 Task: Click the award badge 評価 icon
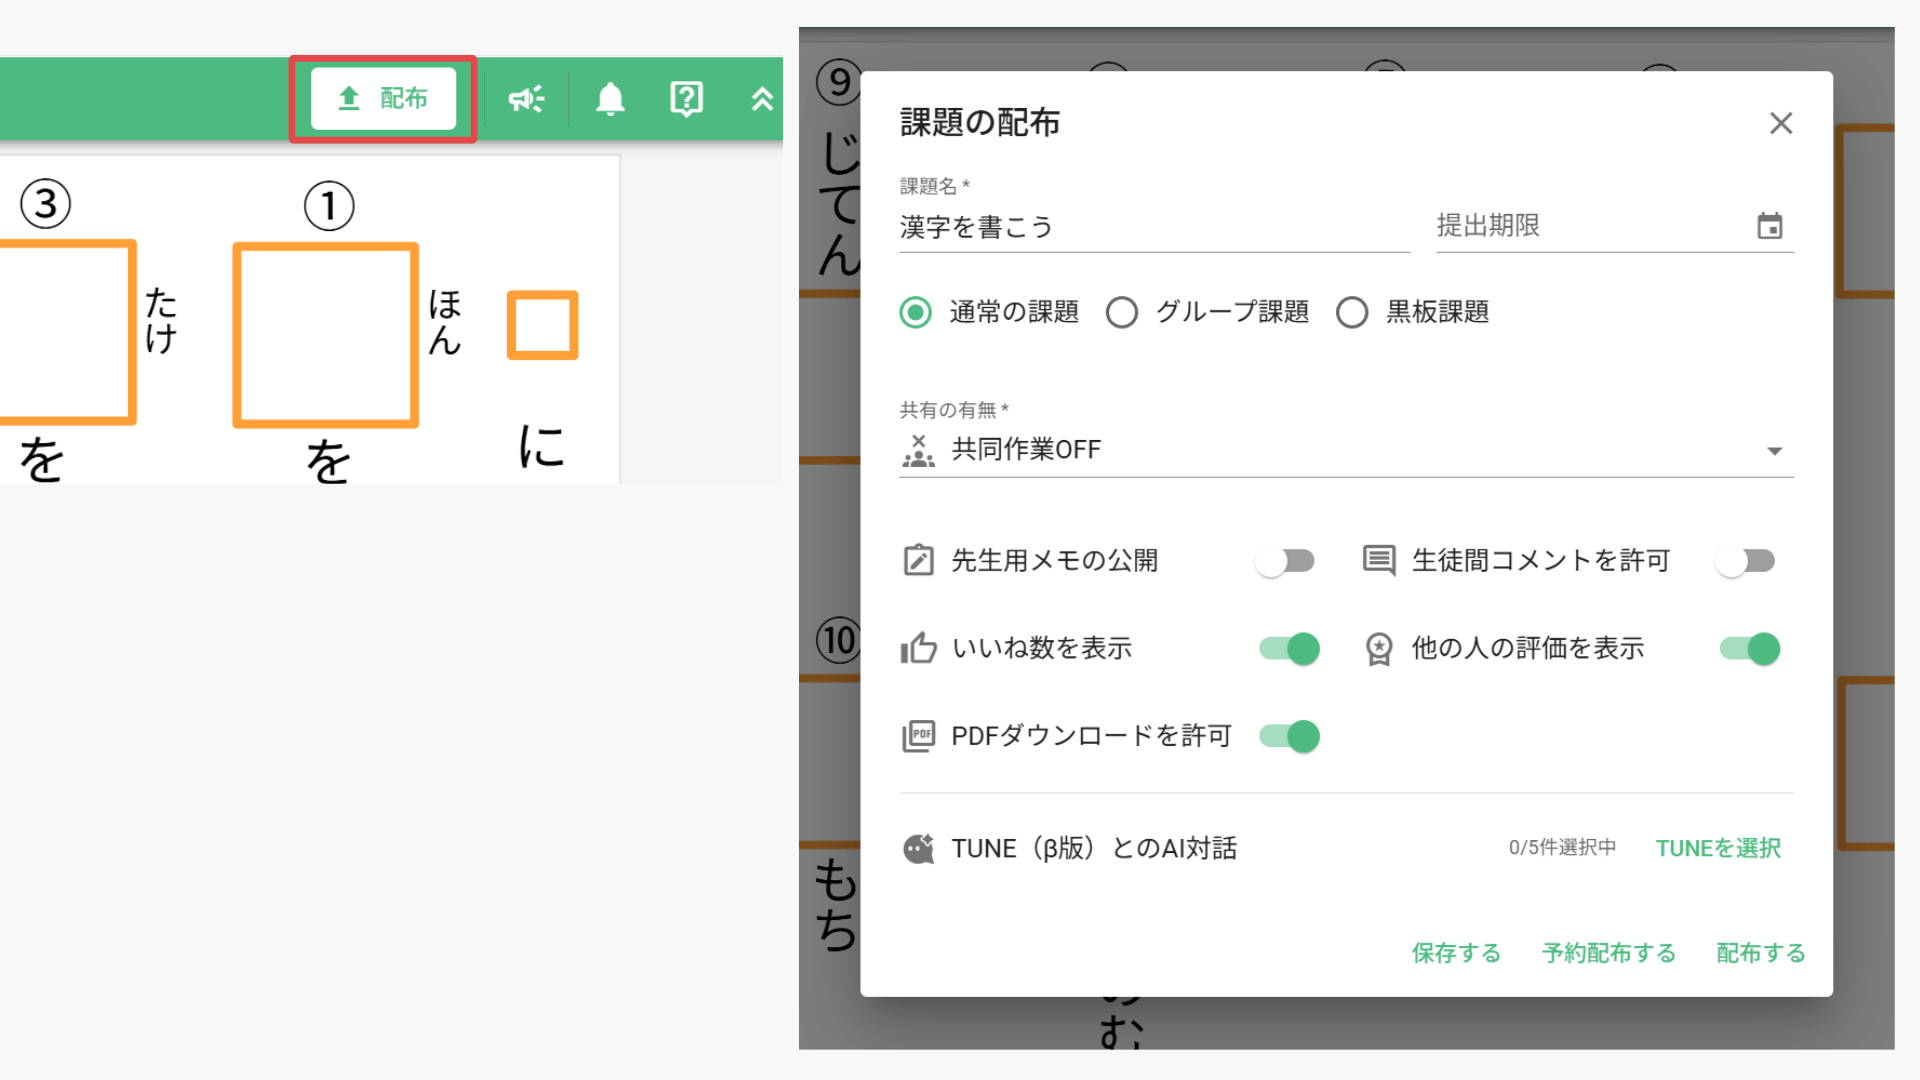[1379, 649]
